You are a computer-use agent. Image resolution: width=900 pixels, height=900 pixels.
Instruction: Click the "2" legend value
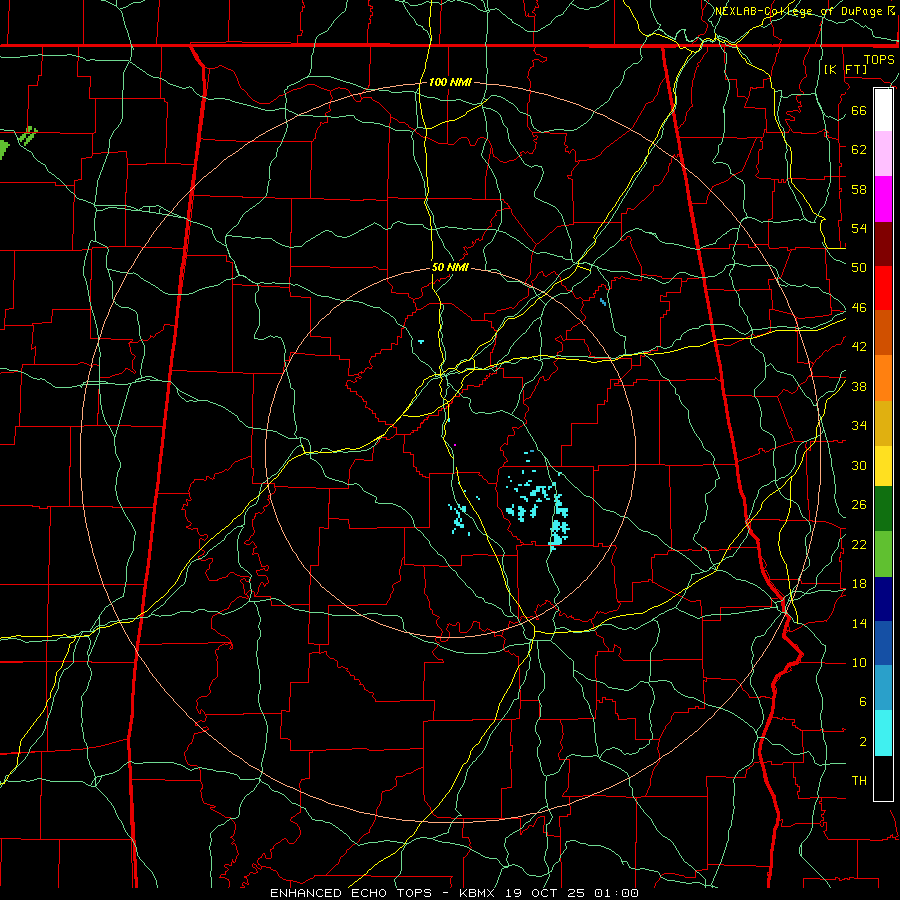pyautogui.click(x=863, y=742)
